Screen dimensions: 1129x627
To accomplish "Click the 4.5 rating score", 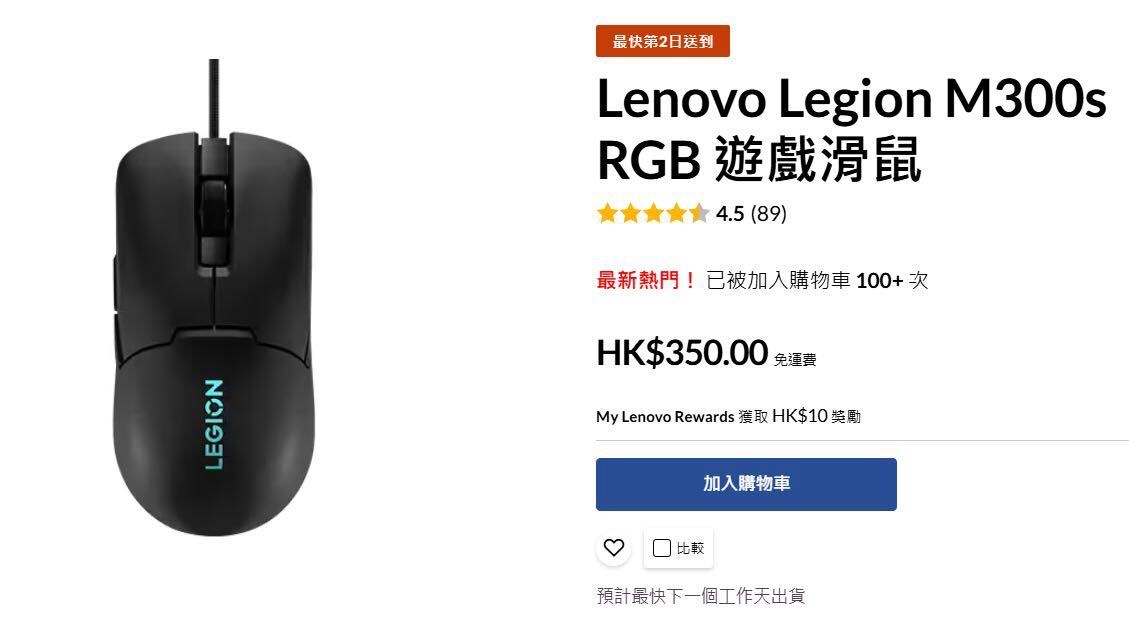I will 729,214.
